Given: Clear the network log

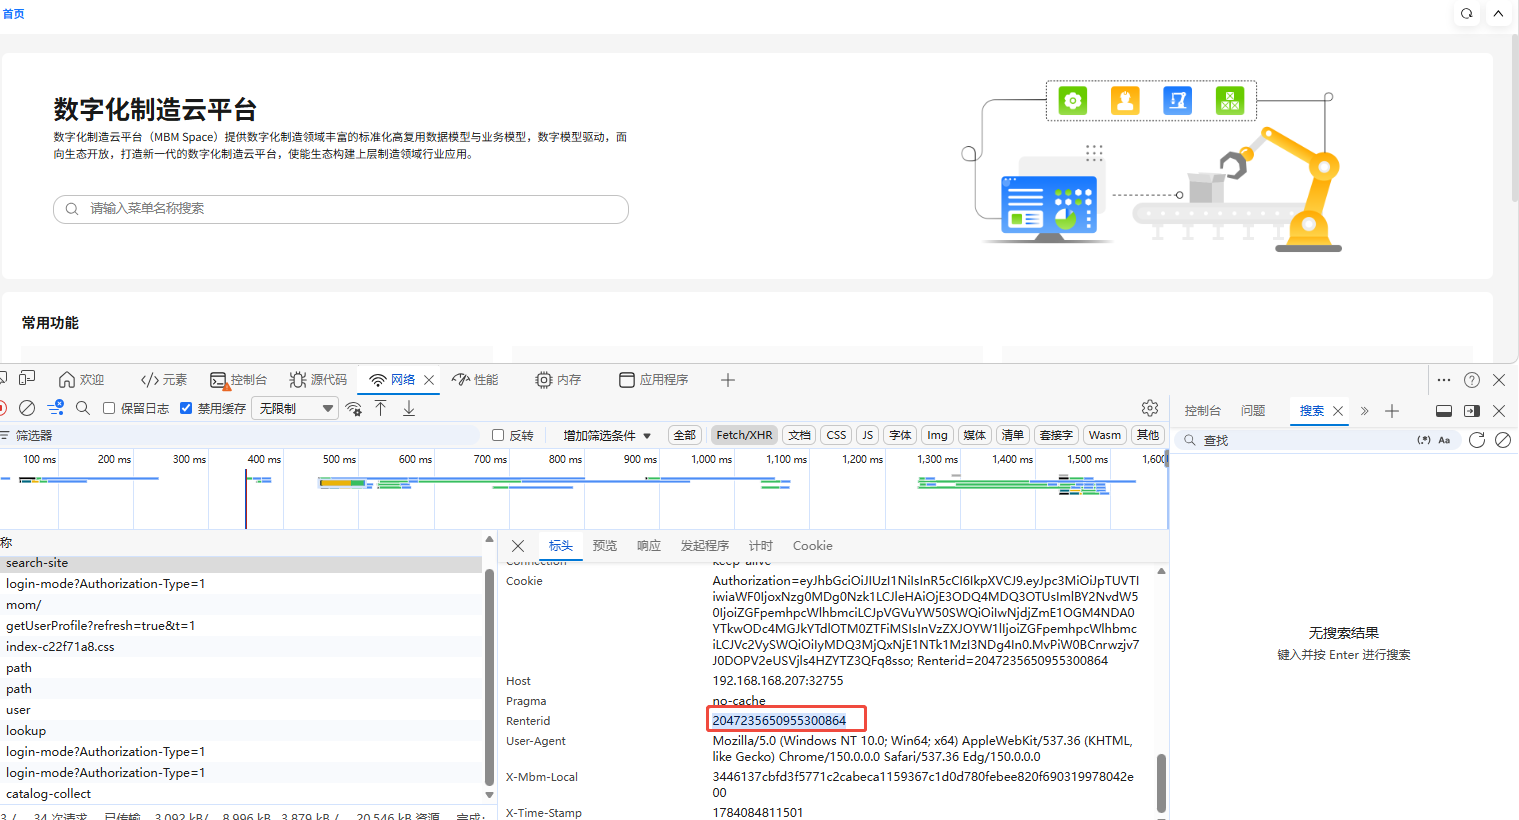Looking at the screenshot, I should (x=27, y=408).
